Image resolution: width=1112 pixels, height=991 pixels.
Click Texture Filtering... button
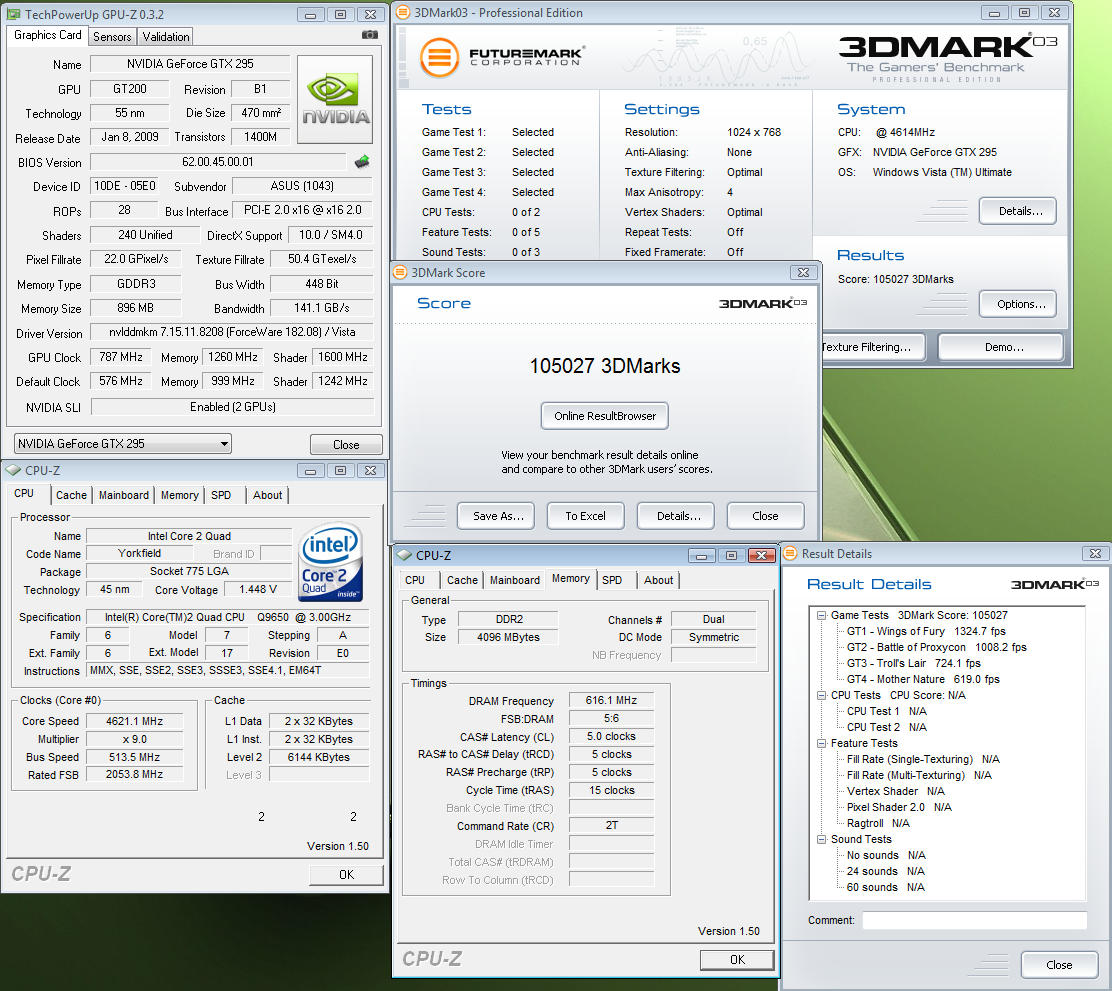pos(873,348)
